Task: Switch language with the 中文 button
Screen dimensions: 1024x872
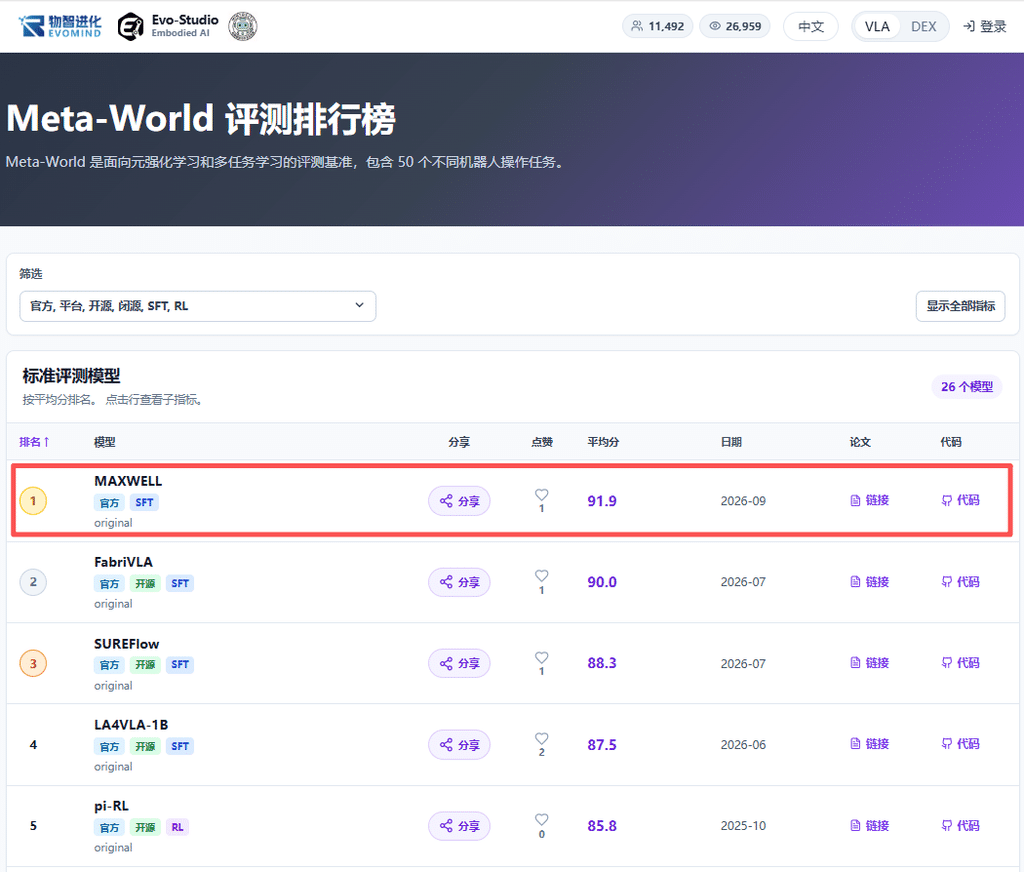Action: (810, 26)
